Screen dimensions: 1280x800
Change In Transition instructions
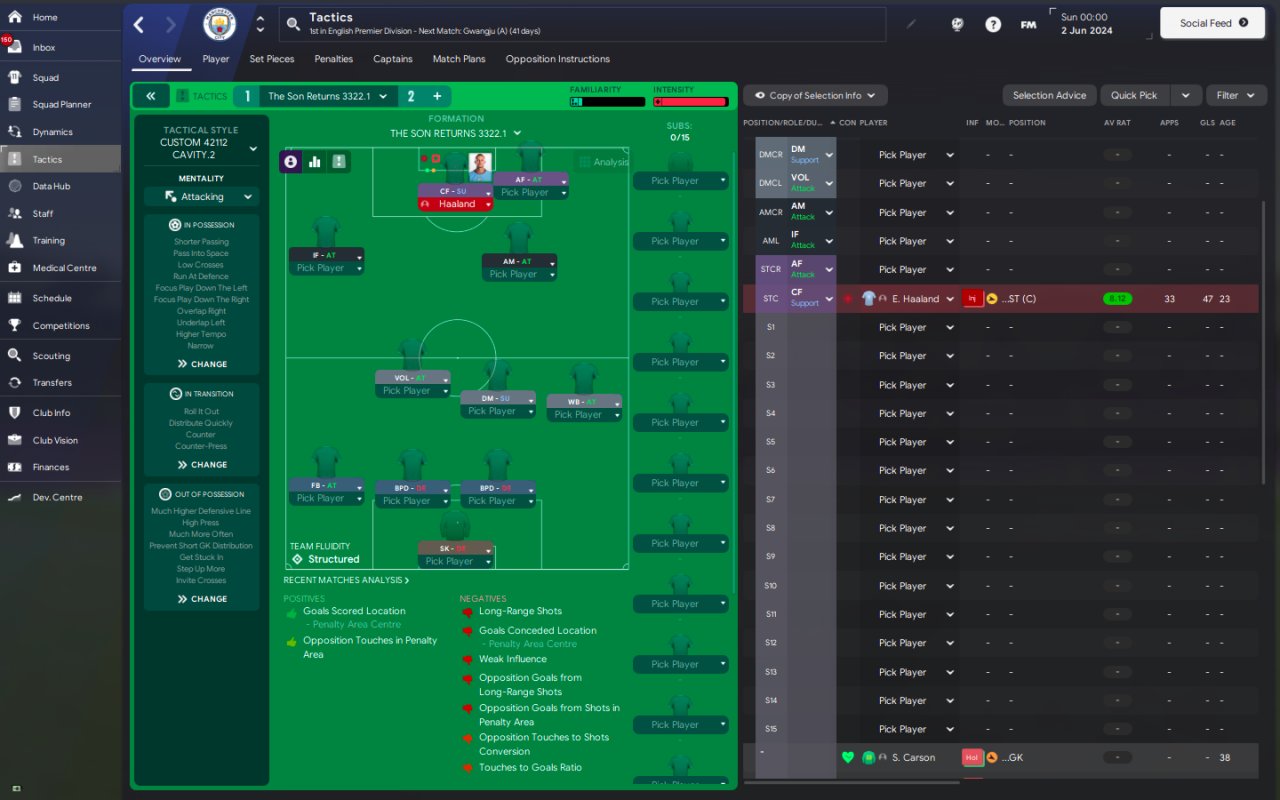(x=202, y=465)
